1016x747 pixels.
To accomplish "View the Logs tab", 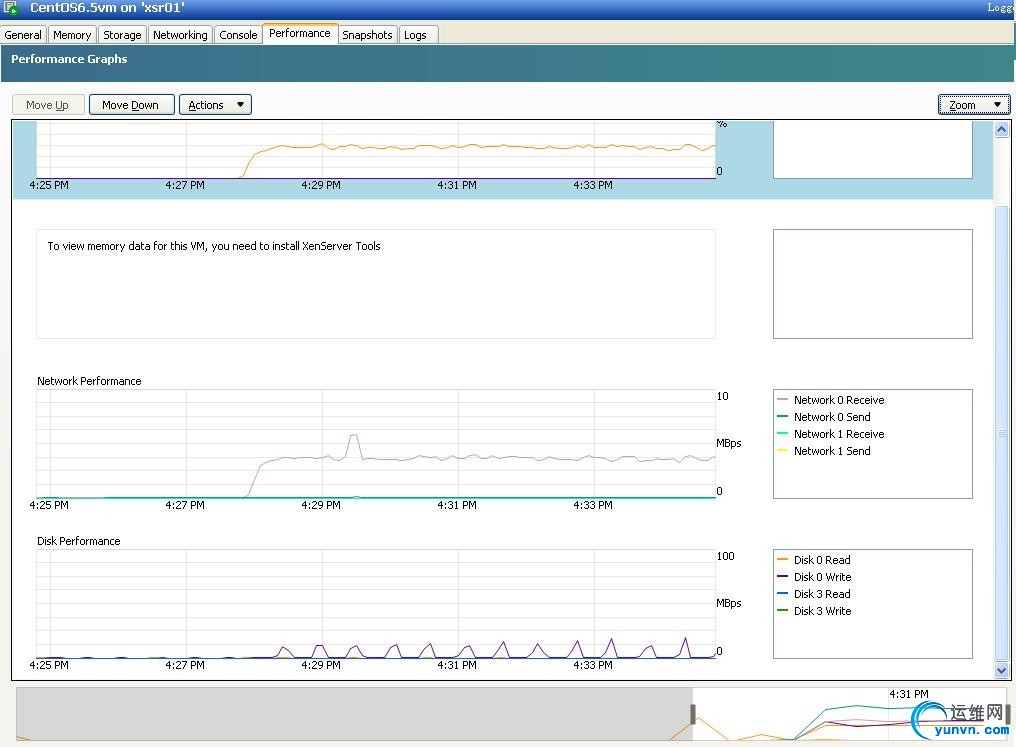I will (415, 35).
